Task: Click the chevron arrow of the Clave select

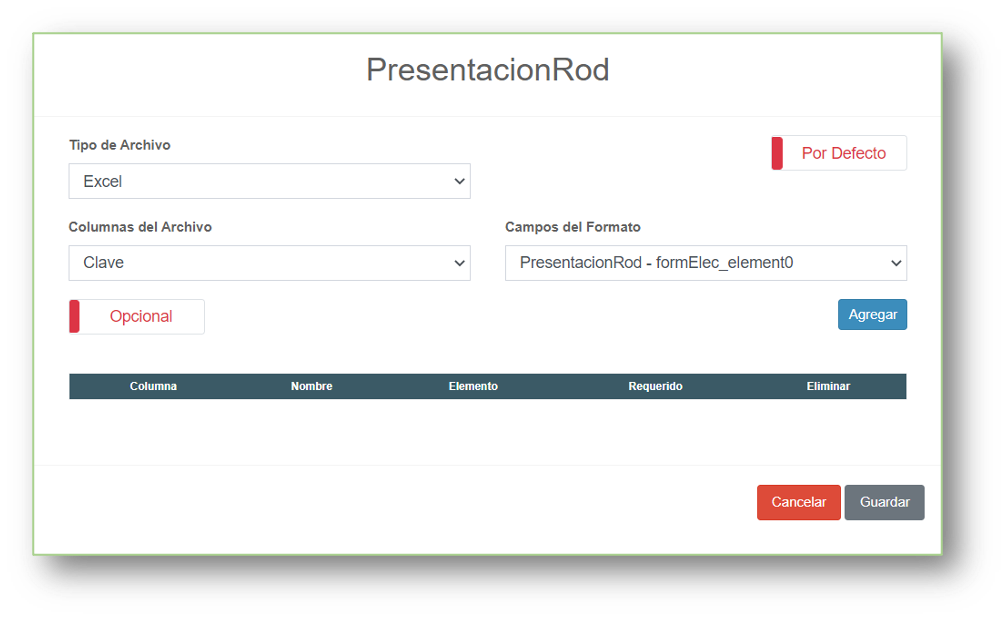Action: [x=459, y=263]
